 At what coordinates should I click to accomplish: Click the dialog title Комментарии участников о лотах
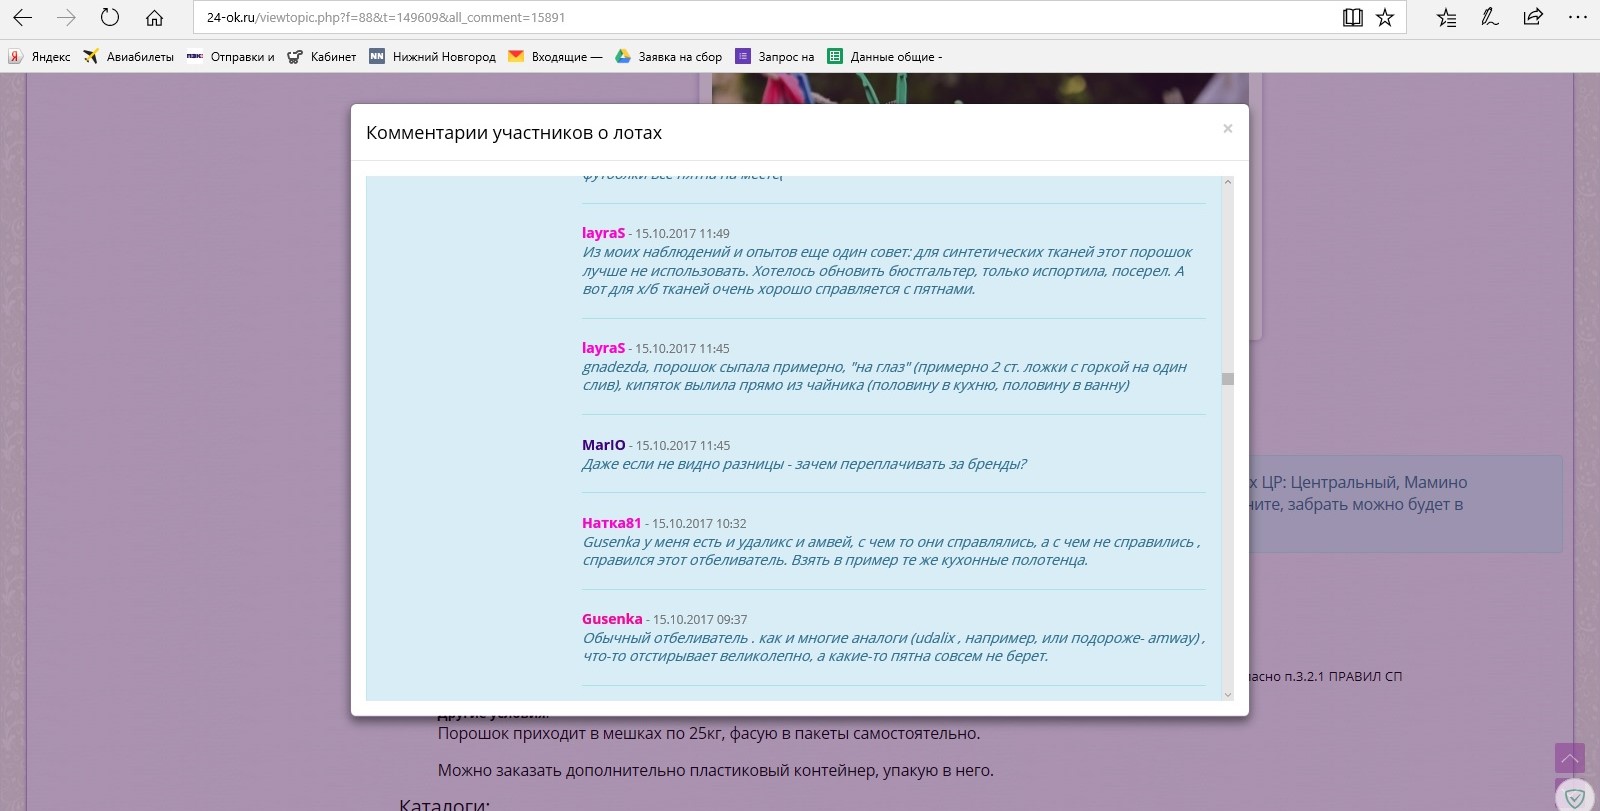click(x=514, y=133)
